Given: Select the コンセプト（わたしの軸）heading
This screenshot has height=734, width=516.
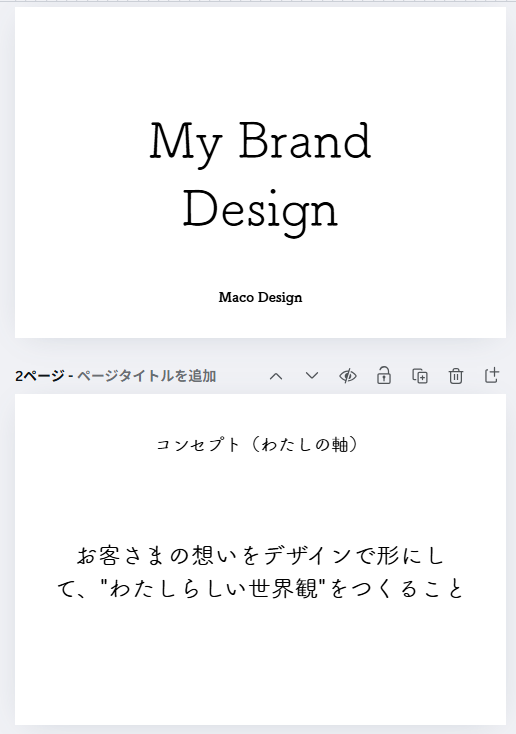Looking at the screenshot, I should tap(258, 444).
